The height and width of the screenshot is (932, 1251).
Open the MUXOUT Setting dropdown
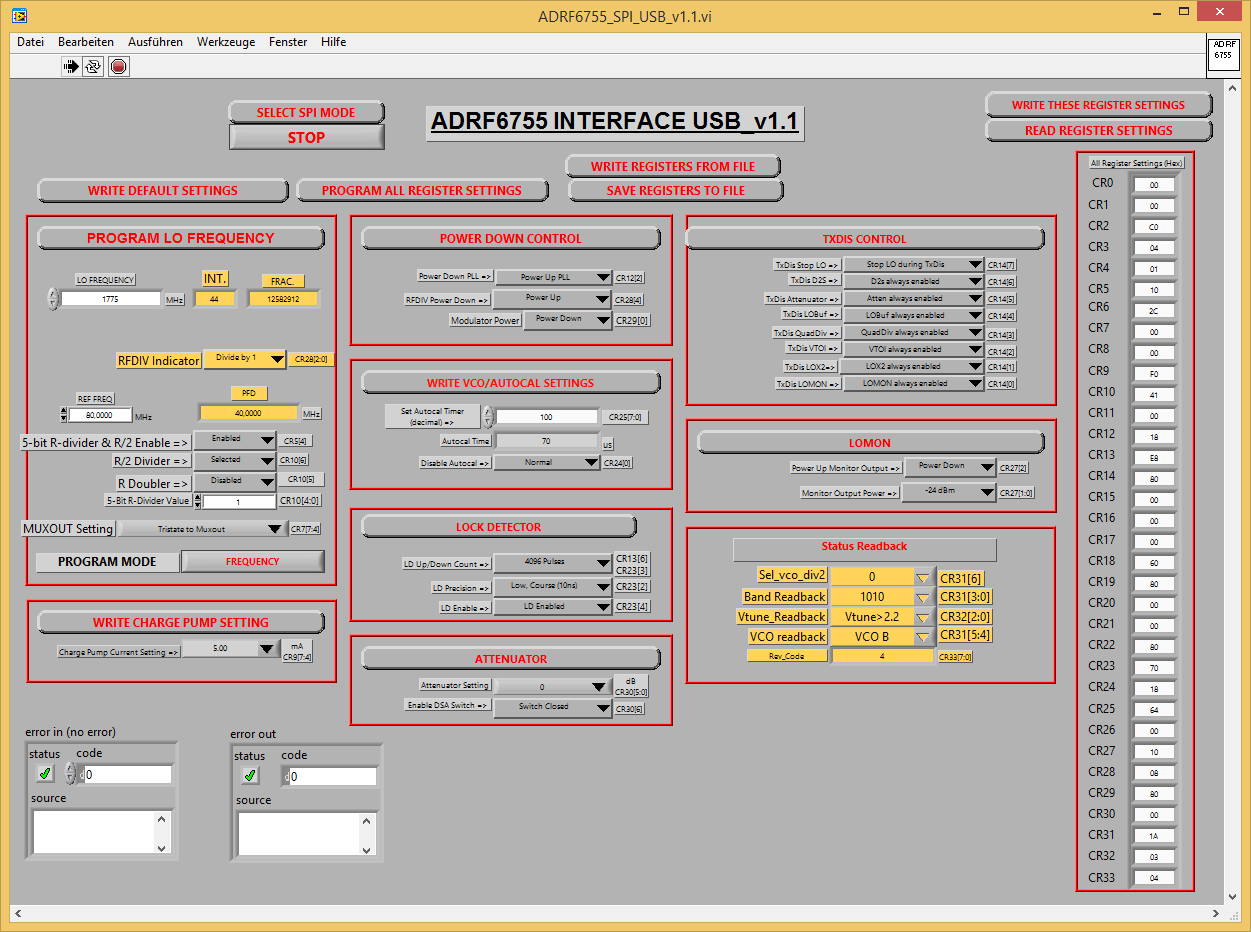coord(203,529)
